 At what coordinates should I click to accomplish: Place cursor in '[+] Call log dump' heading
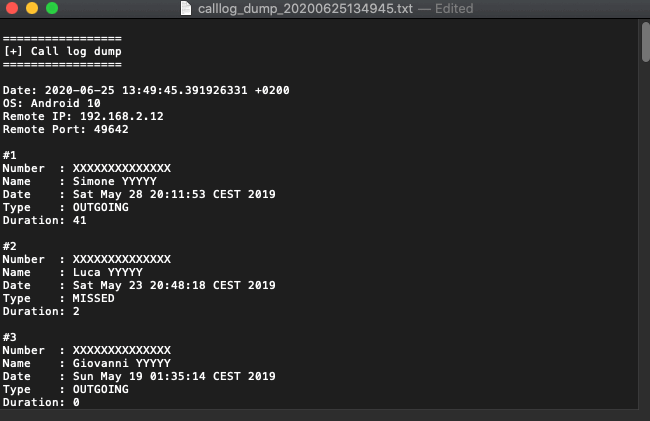click(63, 51)
